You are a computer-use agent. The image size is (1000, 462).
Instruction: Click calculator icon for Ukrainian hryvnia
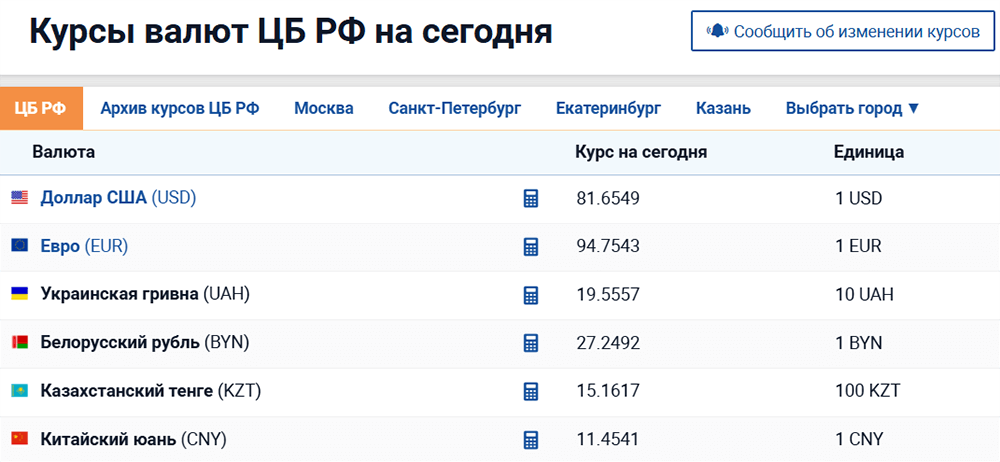coord(531,295)
